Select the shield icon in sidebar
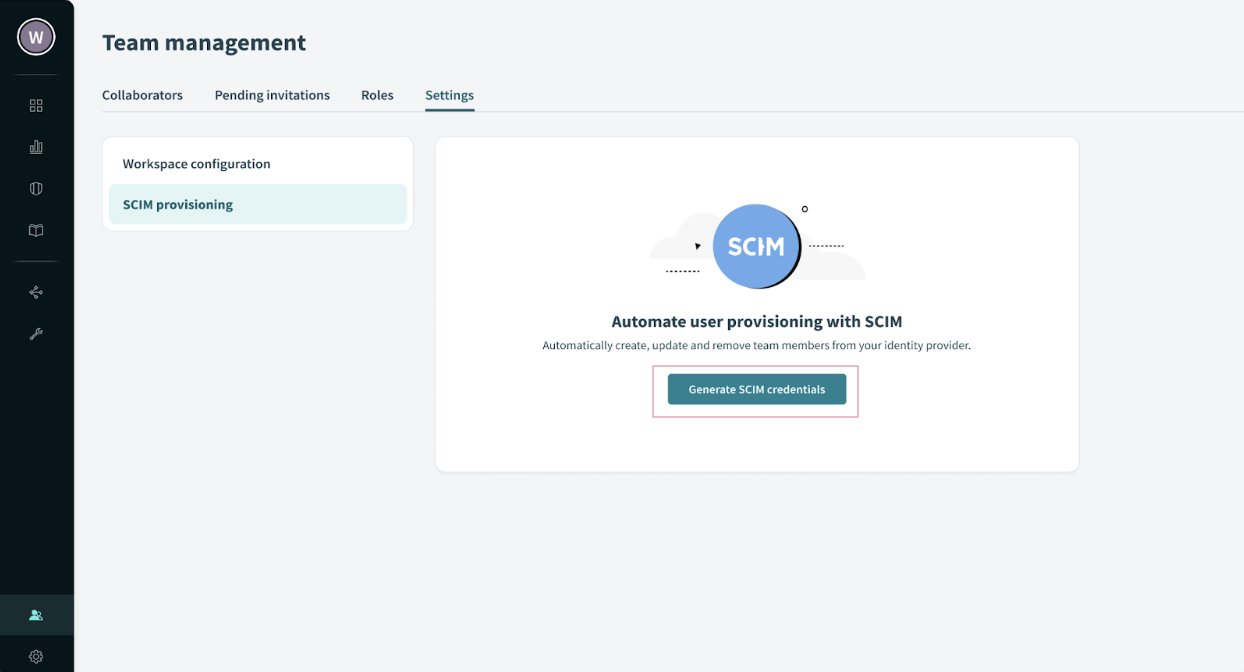Screen dimensions: 1244x672 [36, 189]
